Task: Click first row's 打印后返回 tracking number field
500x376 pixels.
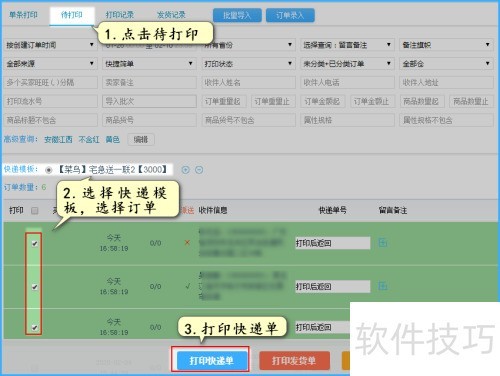Action: click(332, 243)
